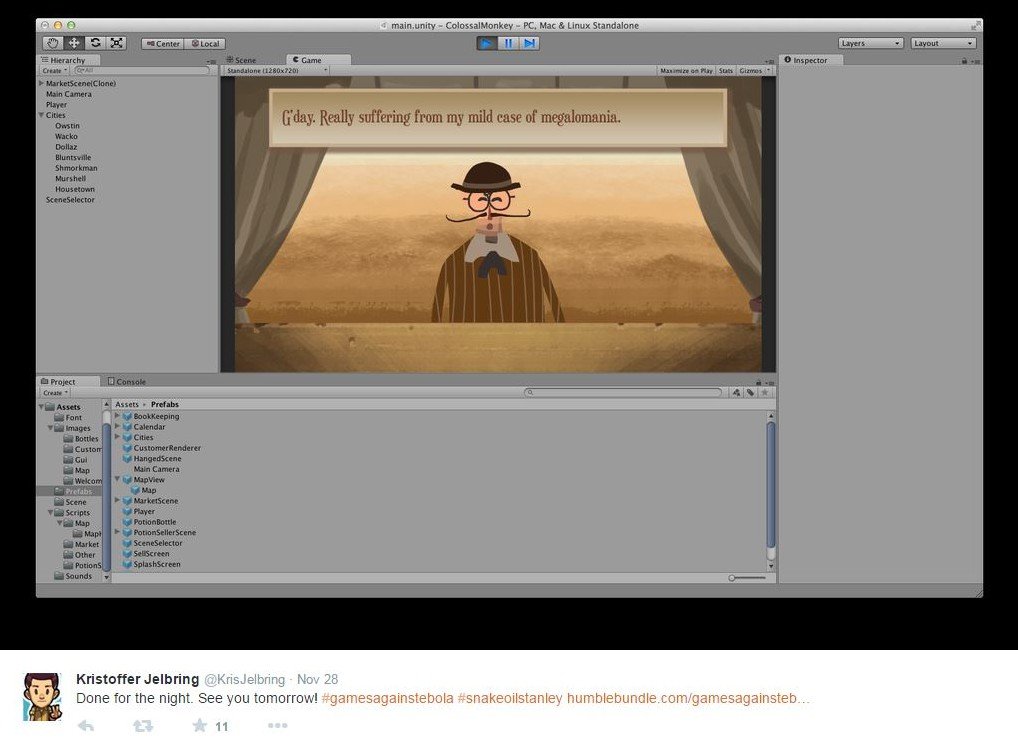1018x740 pixels.
Task: Expand MarketScene(Clone) in the Hierarchy
Action: (x=41, y=84)
